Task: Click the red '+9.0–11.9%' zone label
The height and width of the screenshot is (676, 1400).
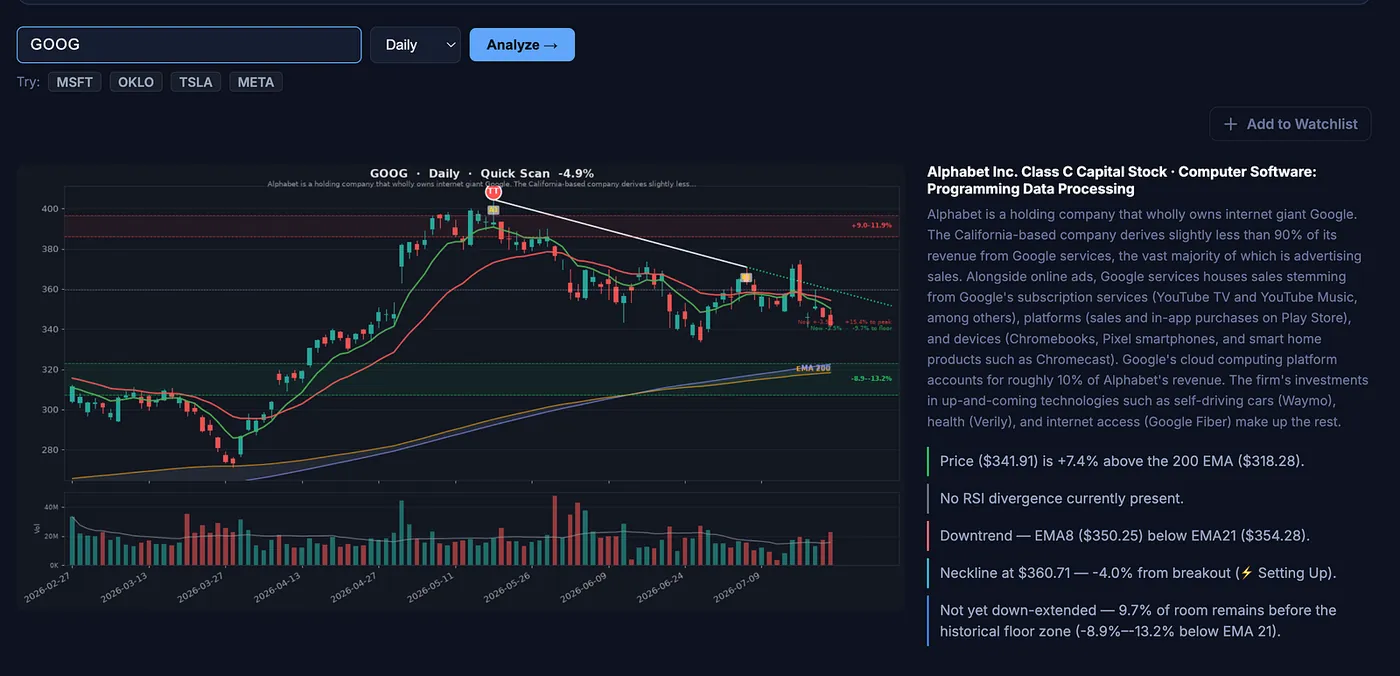Action: point(871,225)
